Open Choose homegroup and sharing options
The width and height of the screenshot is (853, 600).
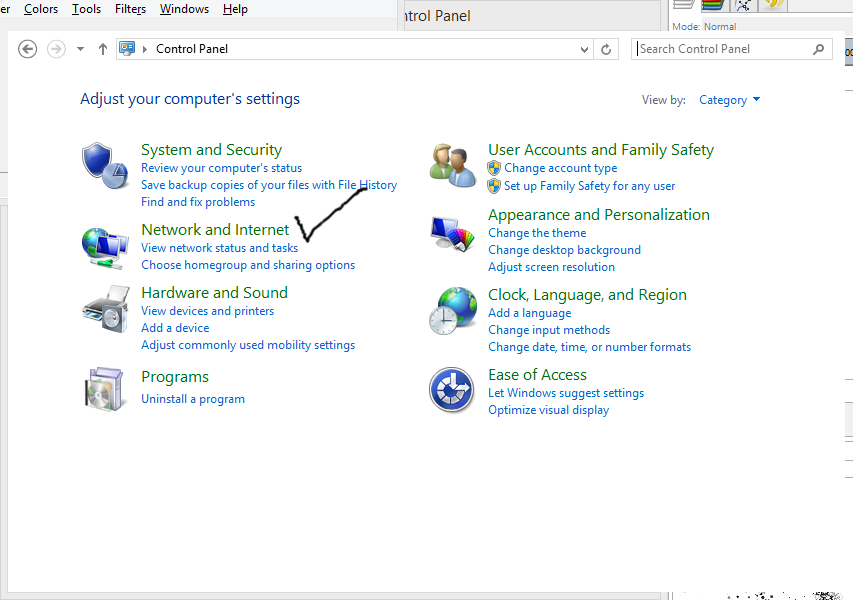pos(248,265)
